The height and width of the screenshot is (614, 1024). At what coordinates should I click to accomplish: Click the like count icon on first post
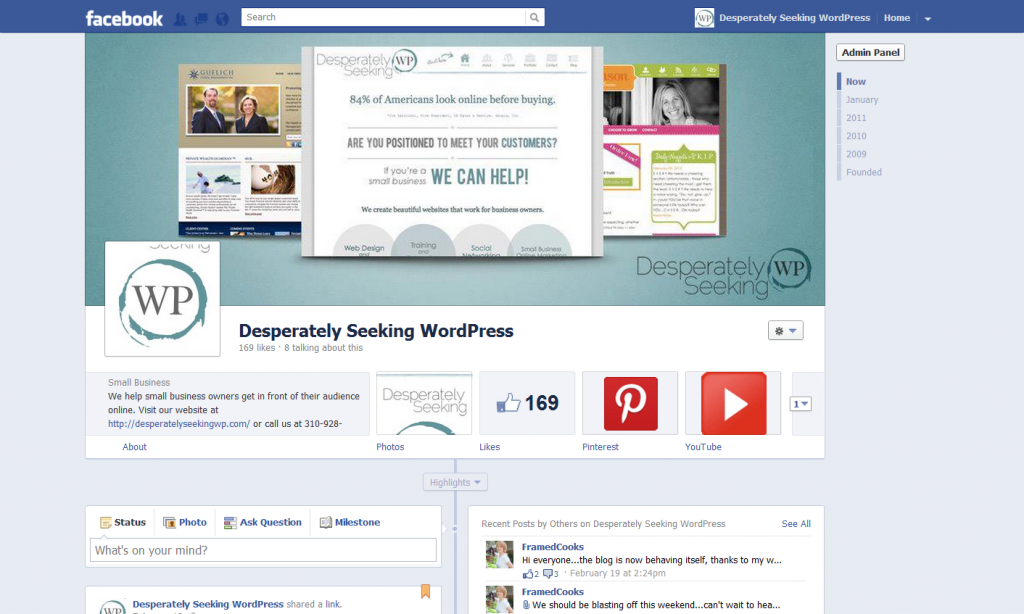coord(530,574)
